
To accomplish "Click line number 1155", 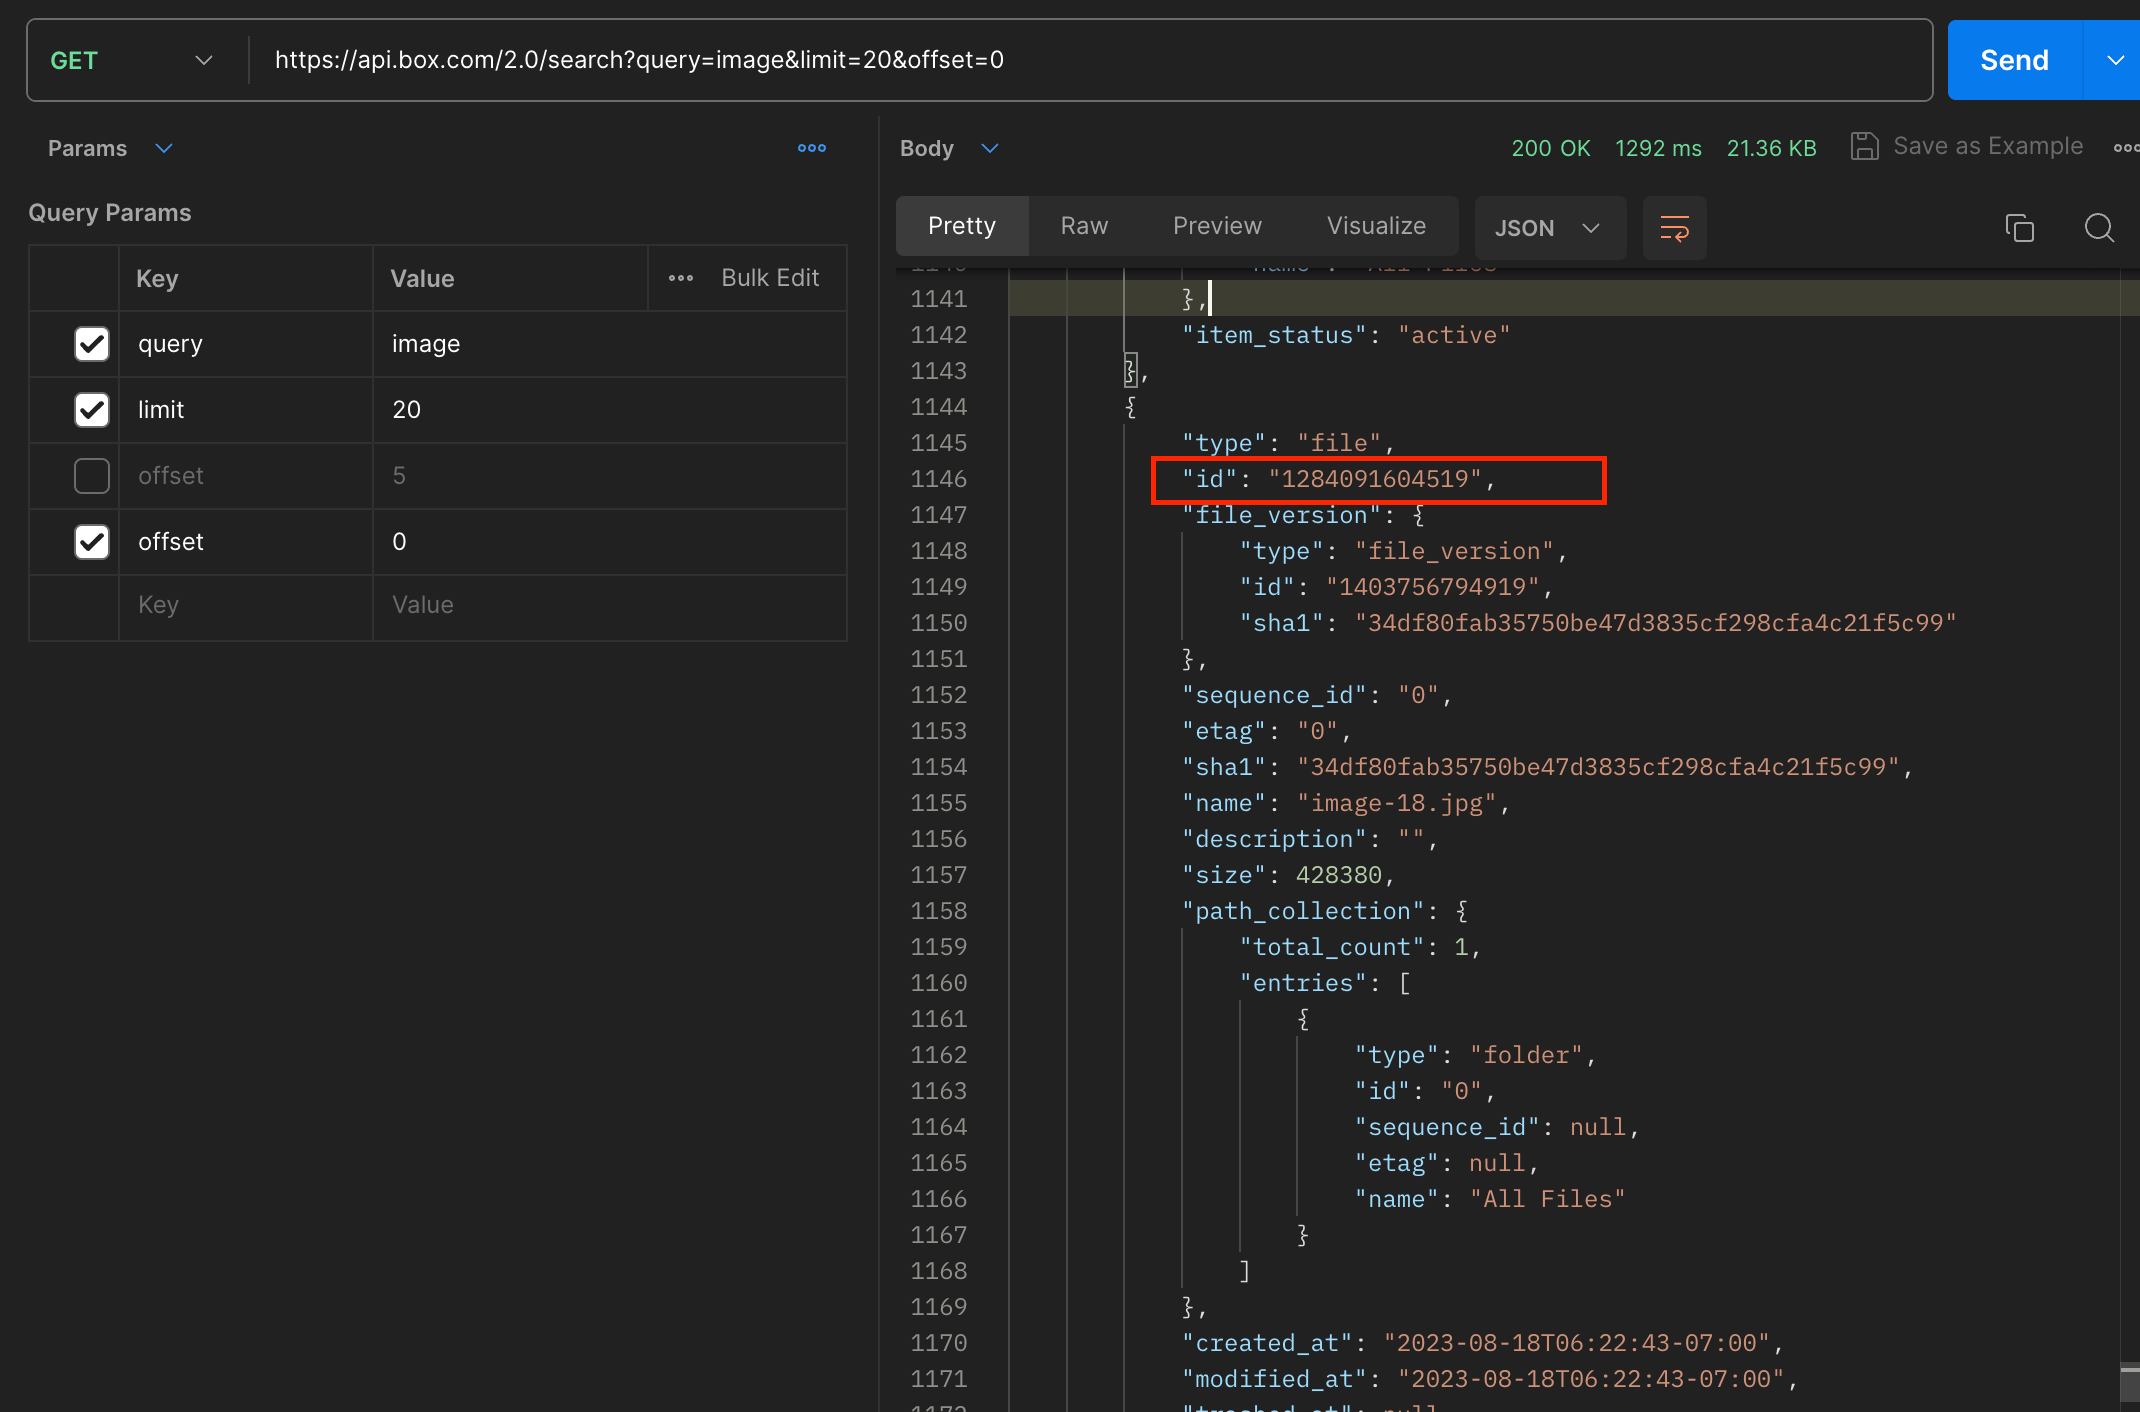I will [x=938, y=803].
